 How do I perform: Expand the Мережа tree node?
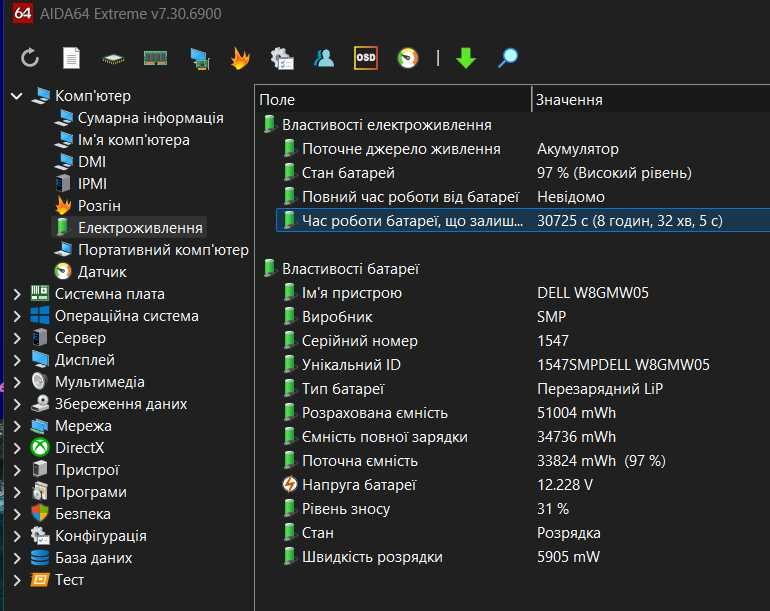click(17, 426)
